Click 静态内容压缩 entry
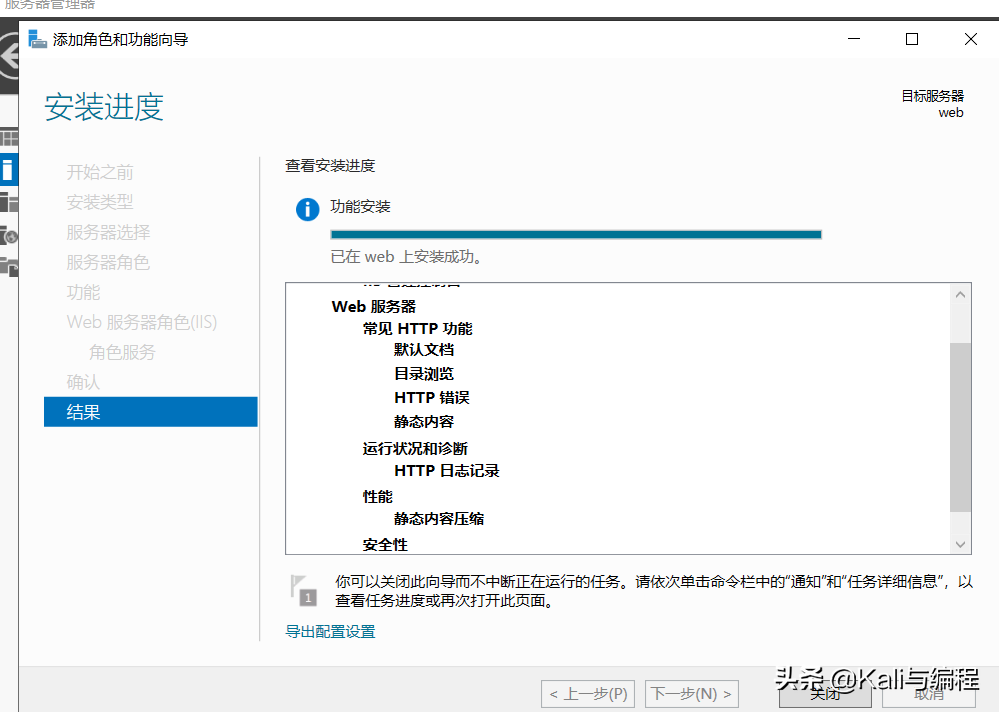This screenshot has height=712, width=999. (x=439, y=519)
